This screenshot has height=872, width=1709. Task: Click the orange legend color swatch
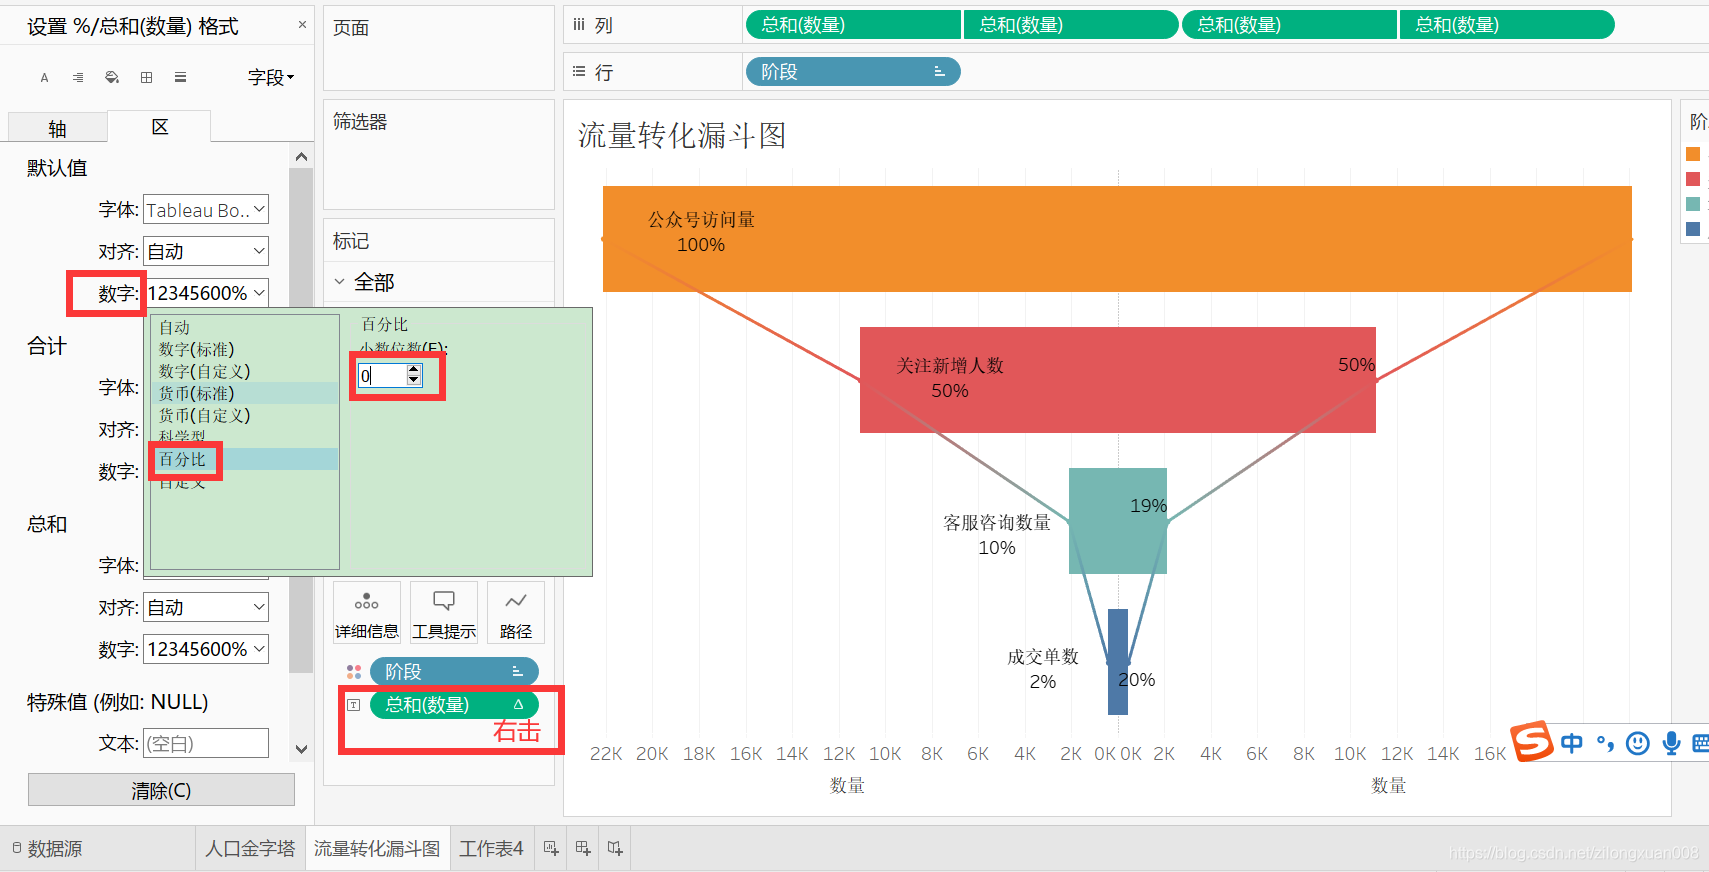point(1693,154)
